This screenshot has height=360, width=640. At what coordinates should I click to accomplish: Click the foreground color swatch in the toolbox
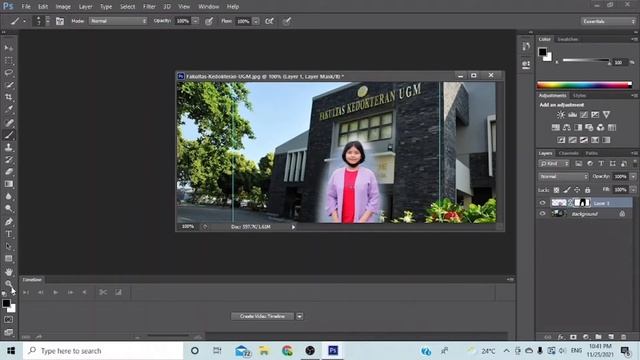pyautogui.click(x=6, y=303)
